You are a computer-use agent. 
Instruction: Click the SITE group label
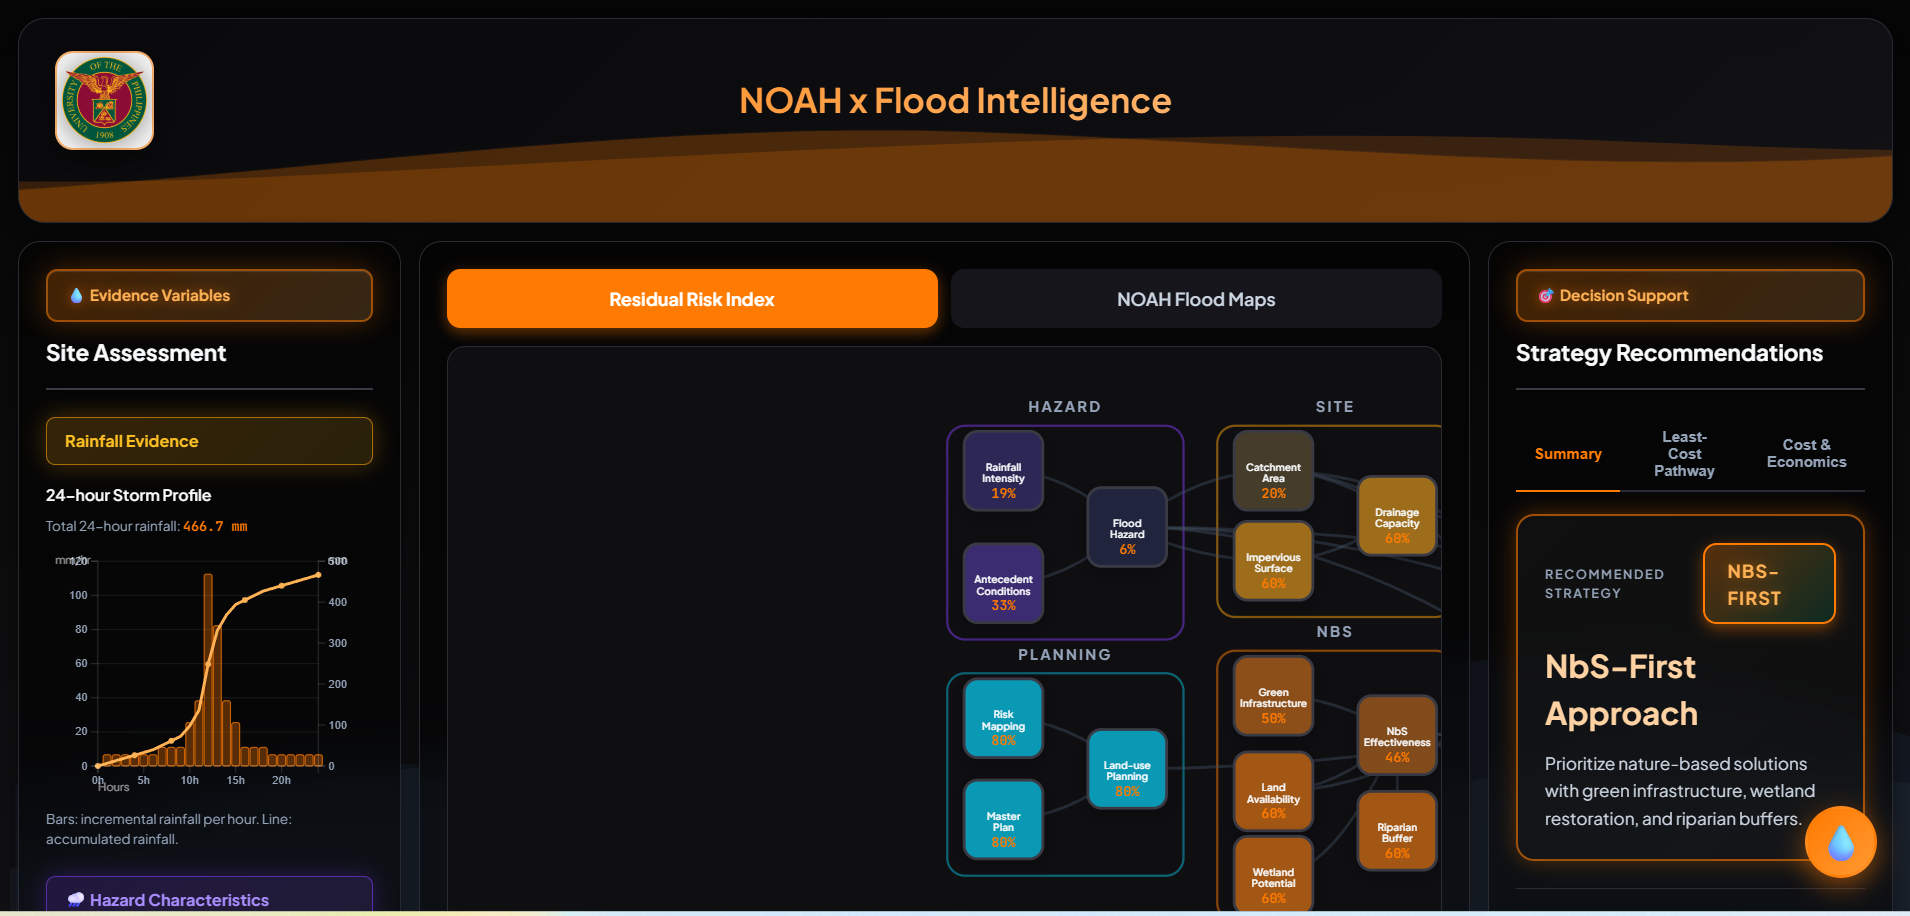click(x=1334, y=407)
